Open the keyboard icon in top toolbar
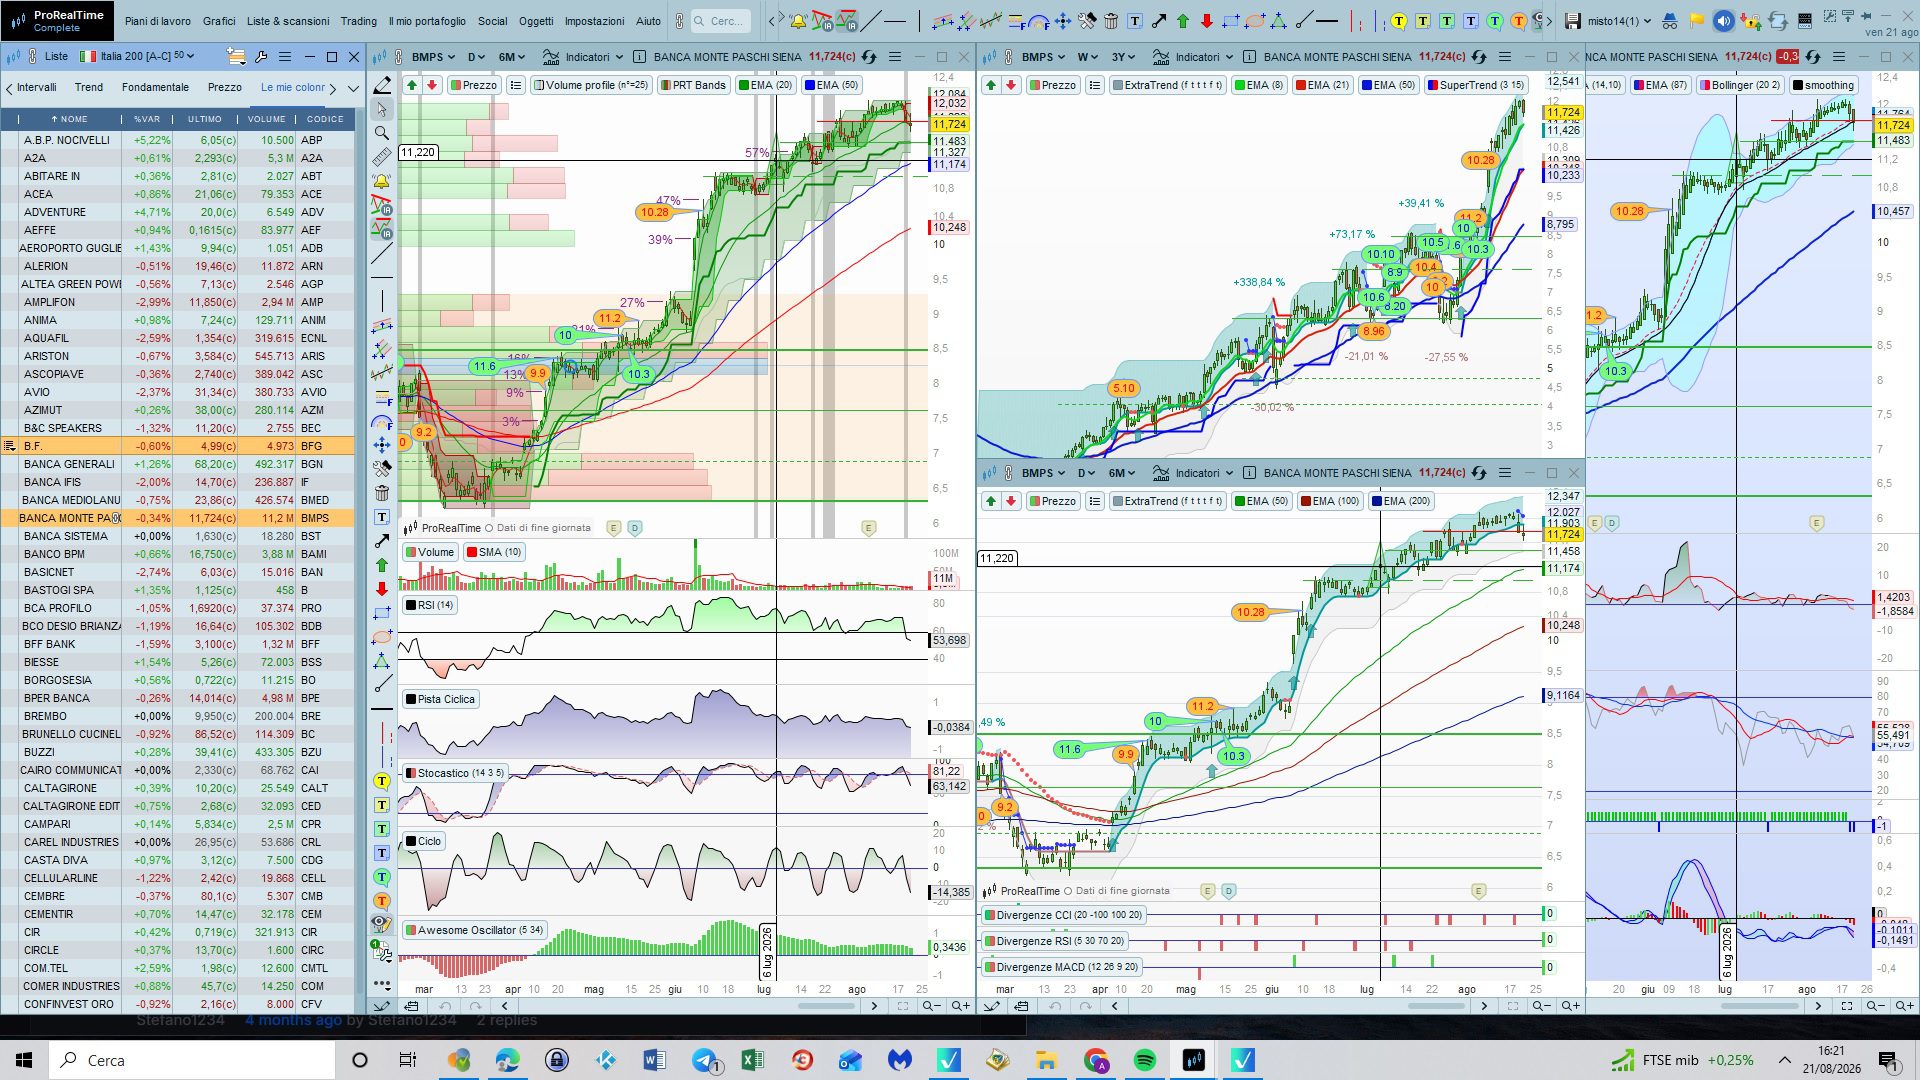 [x=1805, y=21]
